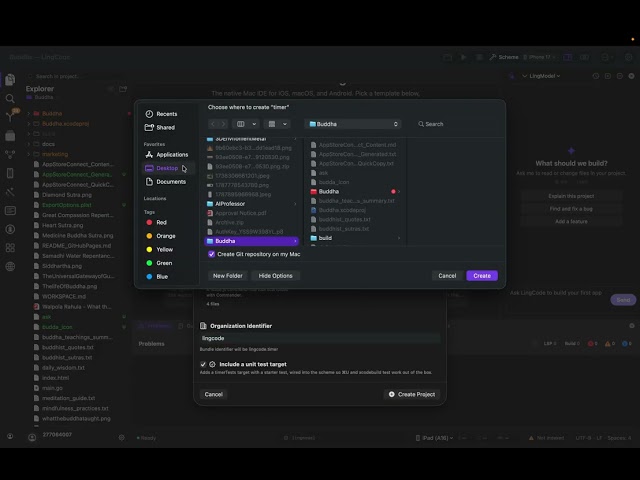Toggle 'Create Git repository on my Mac' checkbox
This screenshot has width=640, height=480.
pyautogui.click(x=211, y=254)
